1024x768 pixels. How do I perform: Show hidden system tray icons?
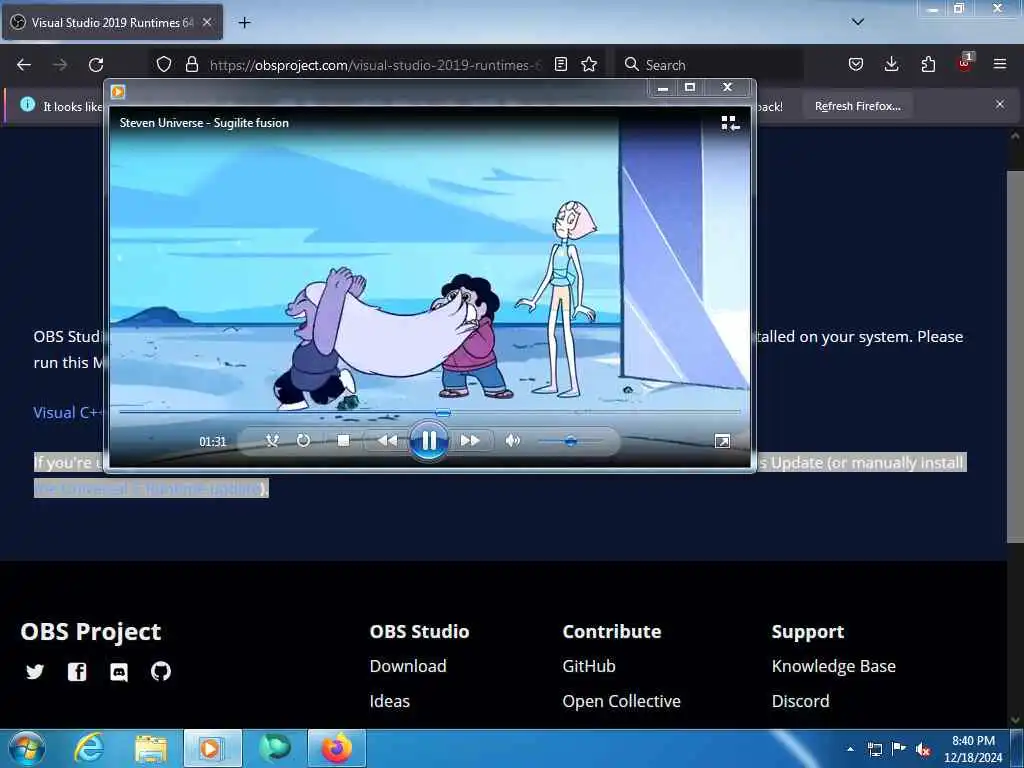850,749
